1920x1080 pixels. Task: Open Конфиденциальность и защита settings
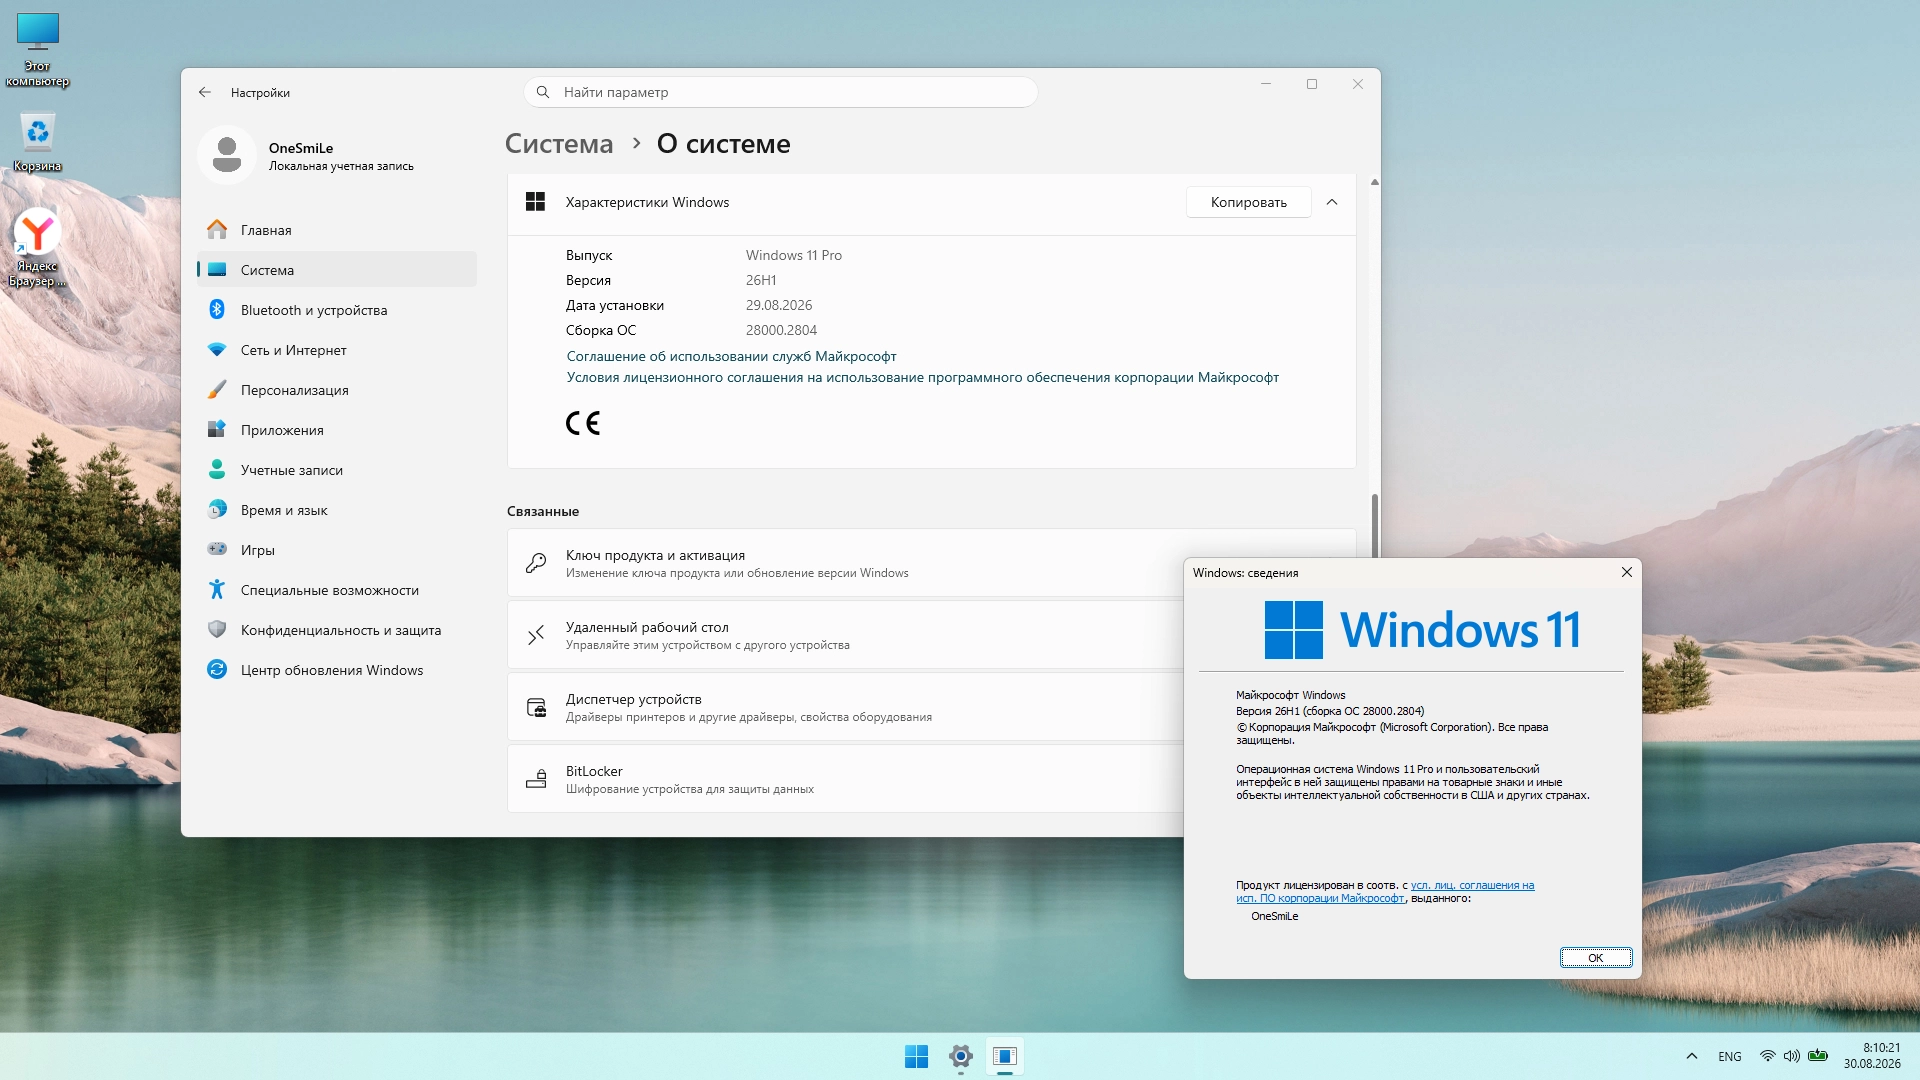(337, 630)
